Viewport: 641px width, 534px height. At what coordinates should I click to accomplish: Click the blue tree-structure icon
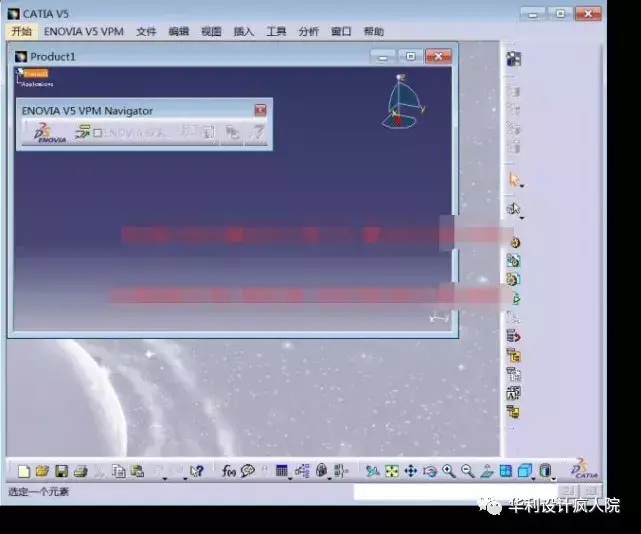[x=302, y=471]
